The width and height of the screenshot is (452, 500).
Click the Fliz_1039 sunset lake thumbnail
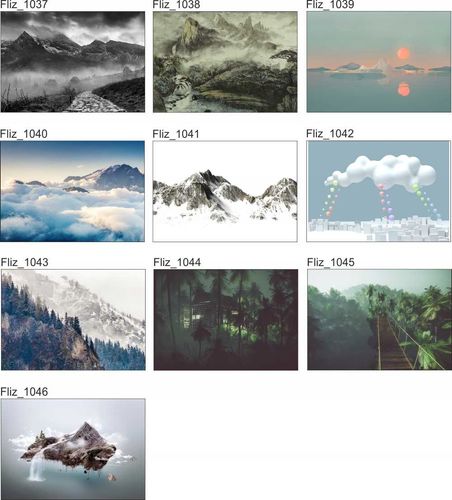(x=379, y=62)
